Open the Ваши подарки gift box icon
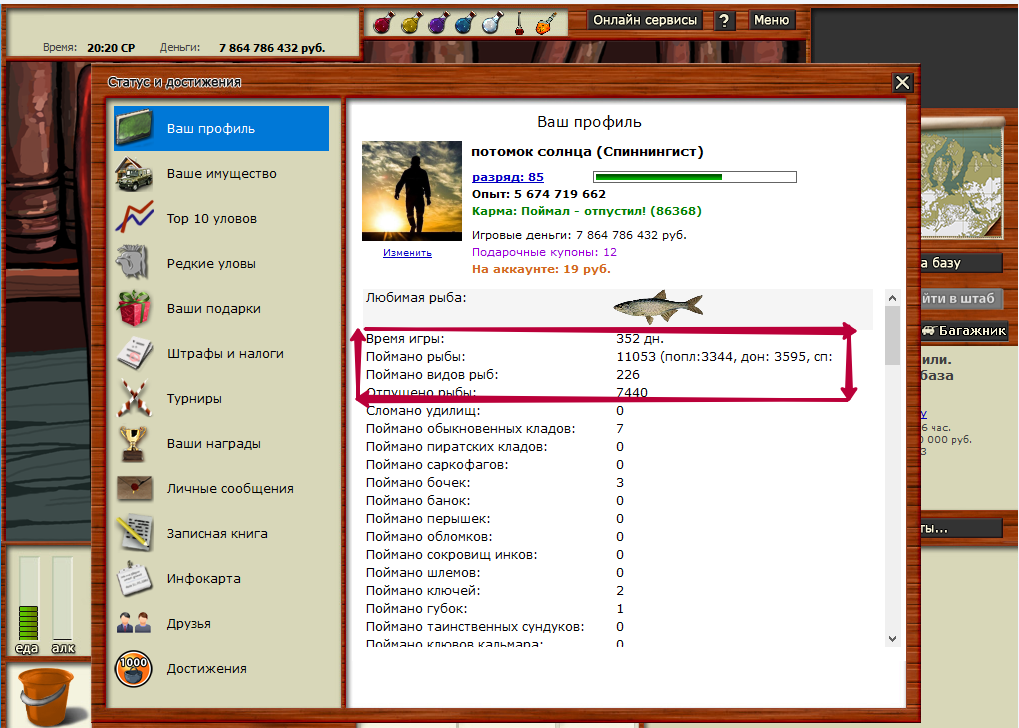The image size is (1019, 728). (134, 308)
